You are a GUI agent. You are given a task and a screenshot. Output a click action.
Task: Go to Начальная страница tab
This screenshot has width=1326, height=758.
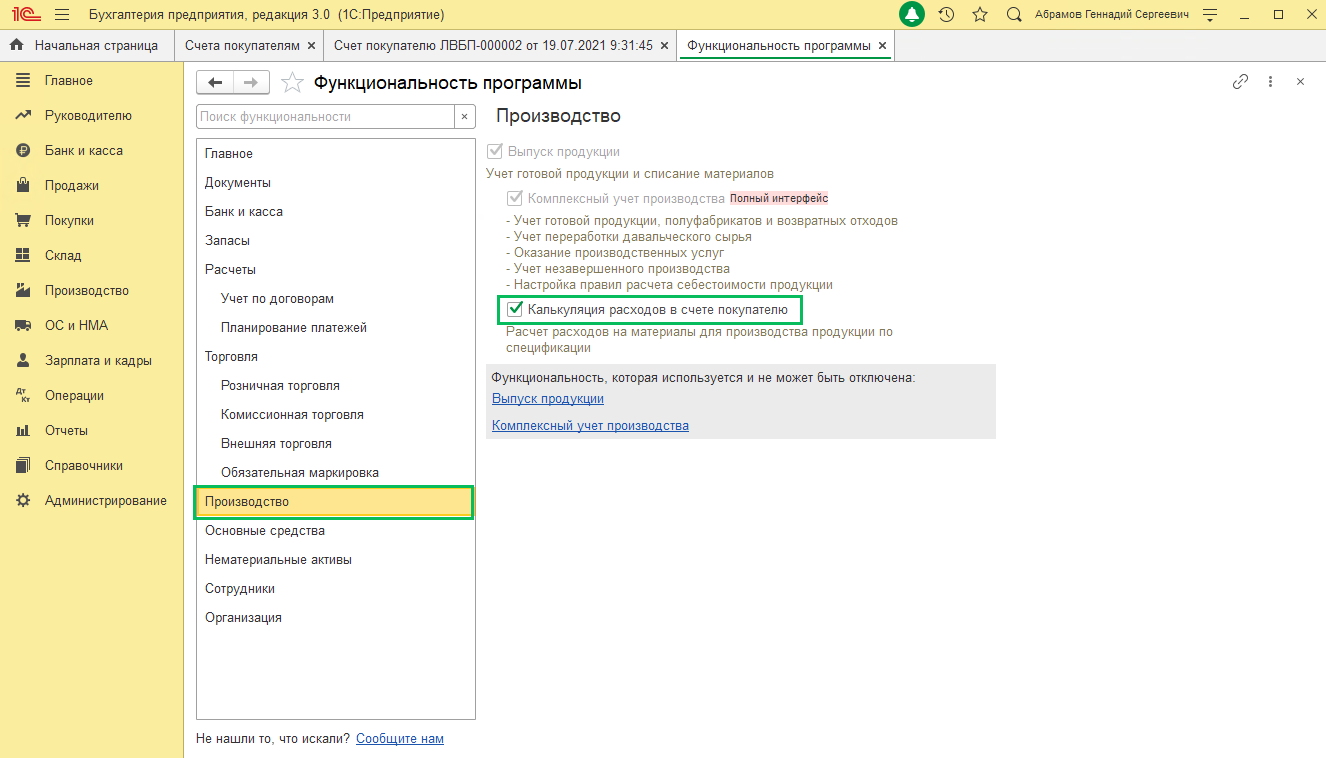tap(86, 46)
